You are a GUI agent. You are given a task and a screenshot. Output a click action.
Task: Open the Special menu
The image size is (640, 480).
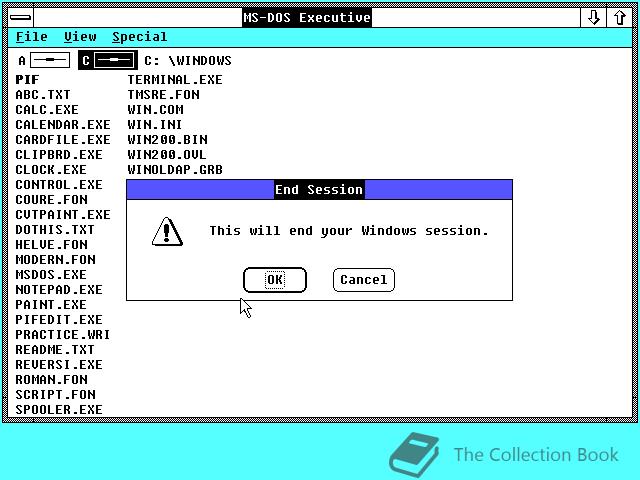pyautogui.click(x=140, y=37)
